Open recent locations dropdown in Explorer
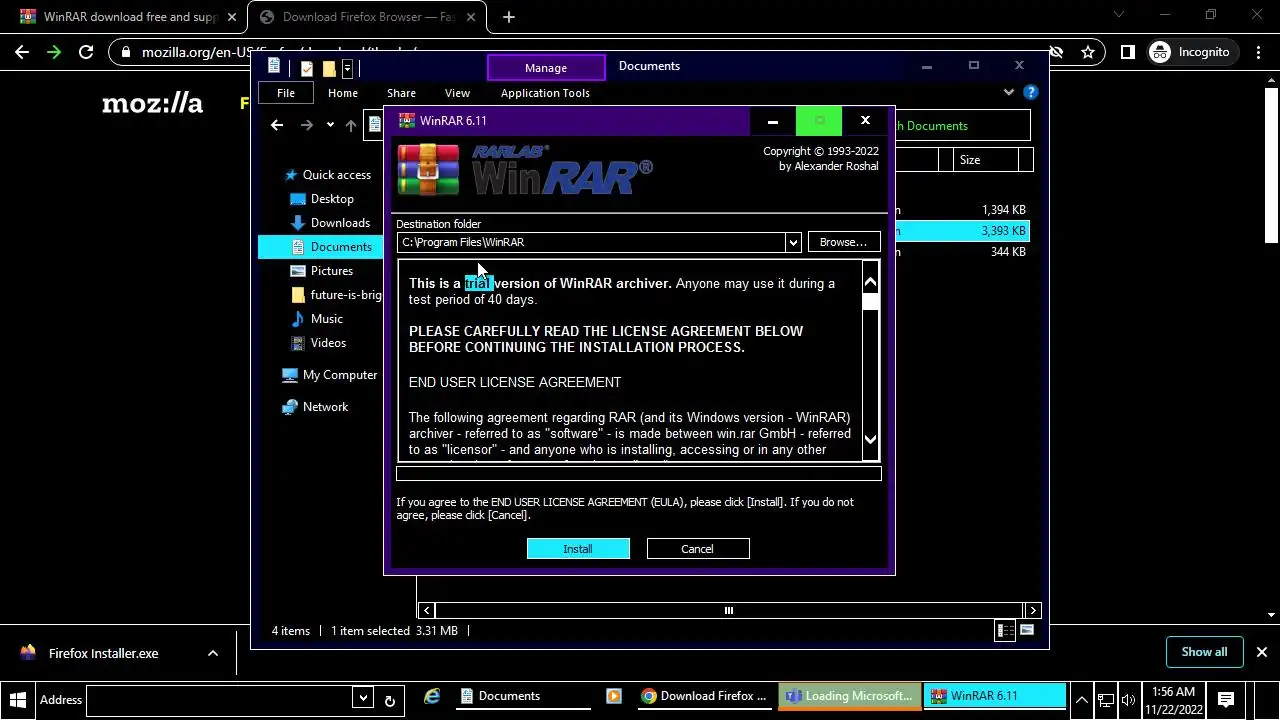This screenshot has height=720, width=1280. click(330, 125)
